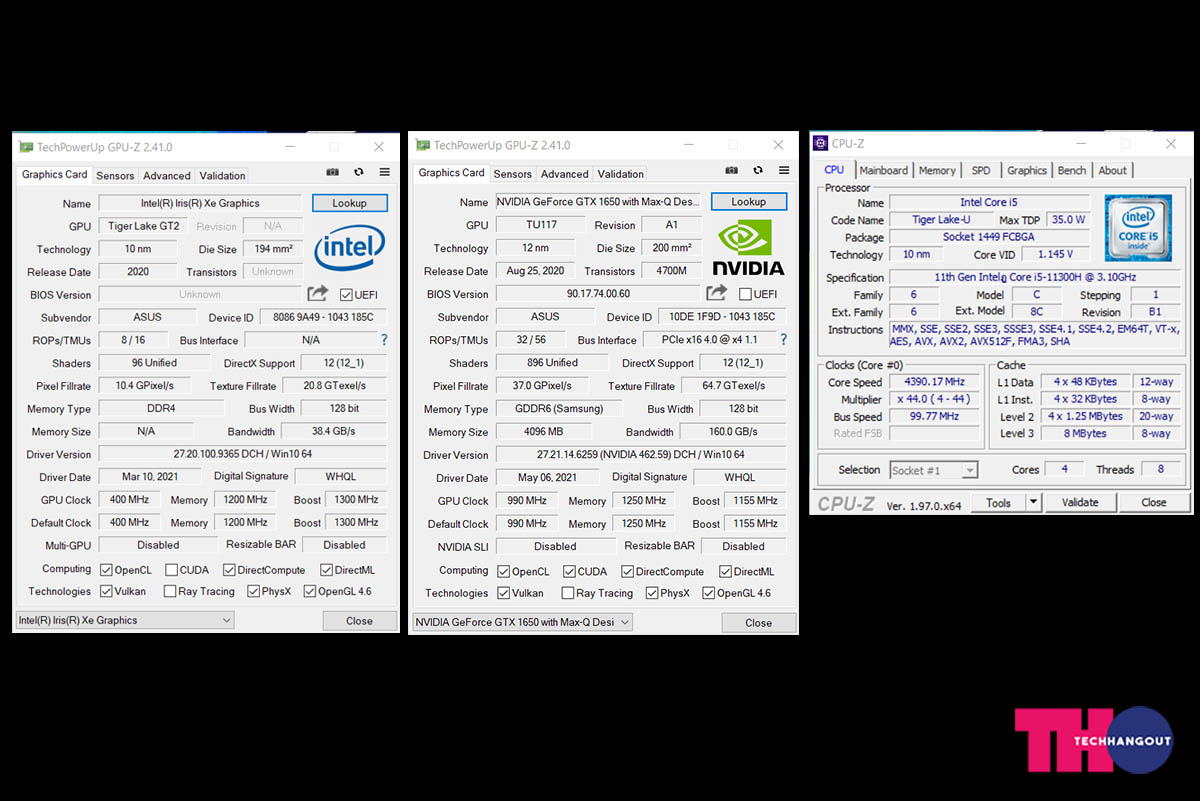Toggle Ray Tracing checkbox in Intel GPU-Z window
This screenshot has width=1200, height=801.
(x=172, y=592)
